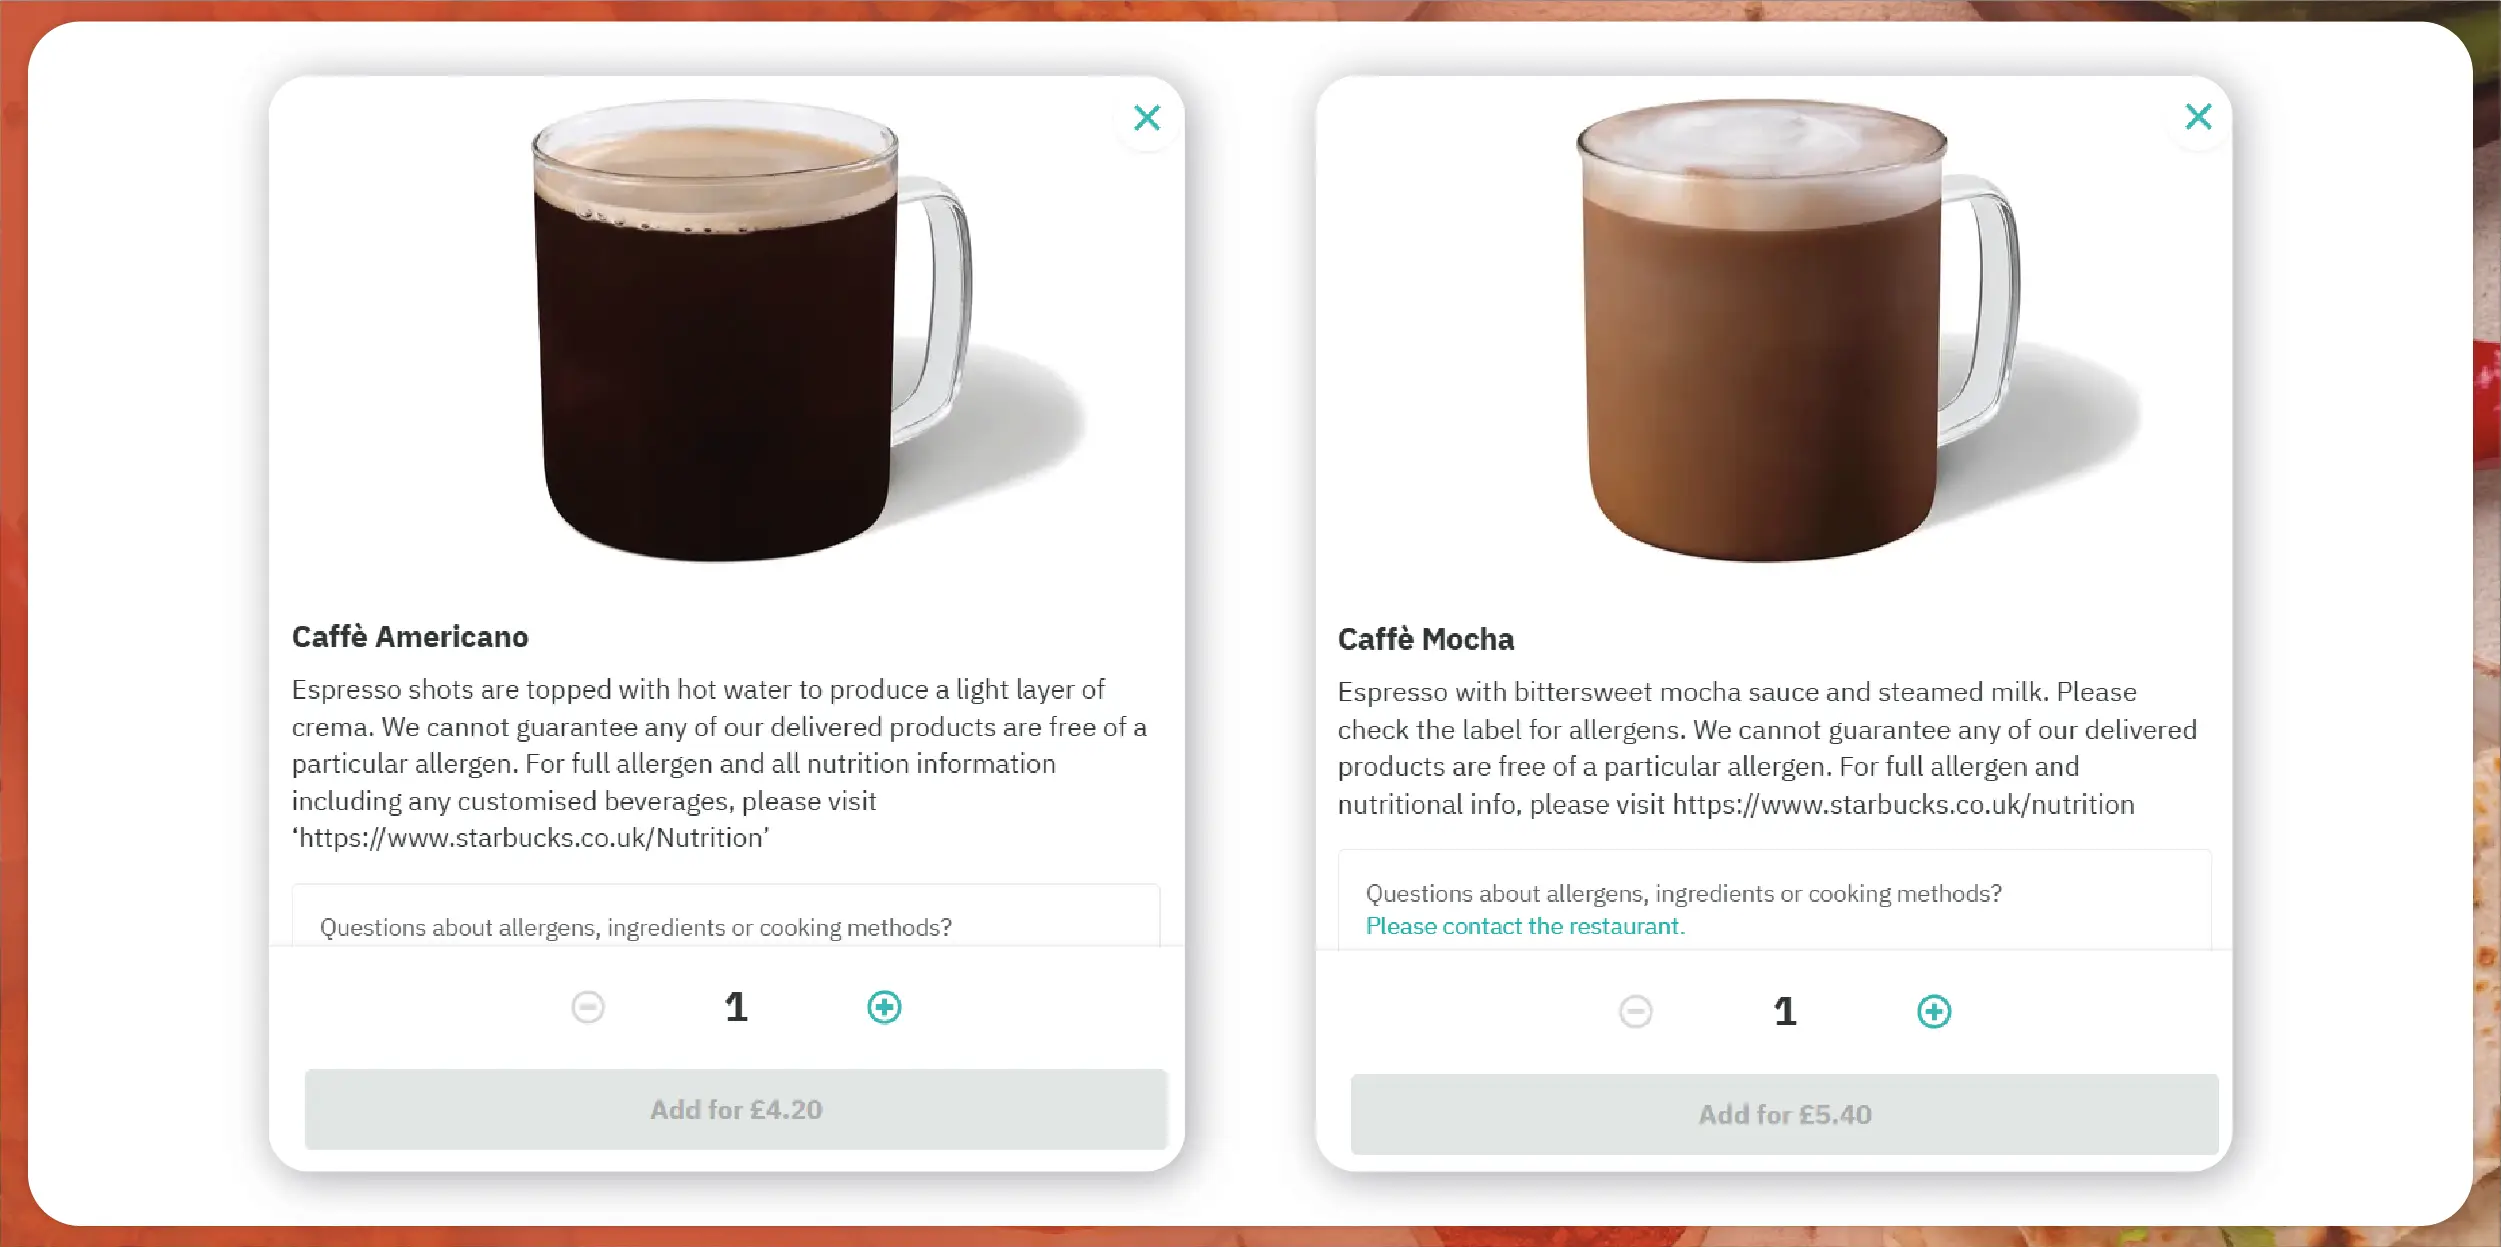Select the Caffè Mocha title

pos(1426,639)
